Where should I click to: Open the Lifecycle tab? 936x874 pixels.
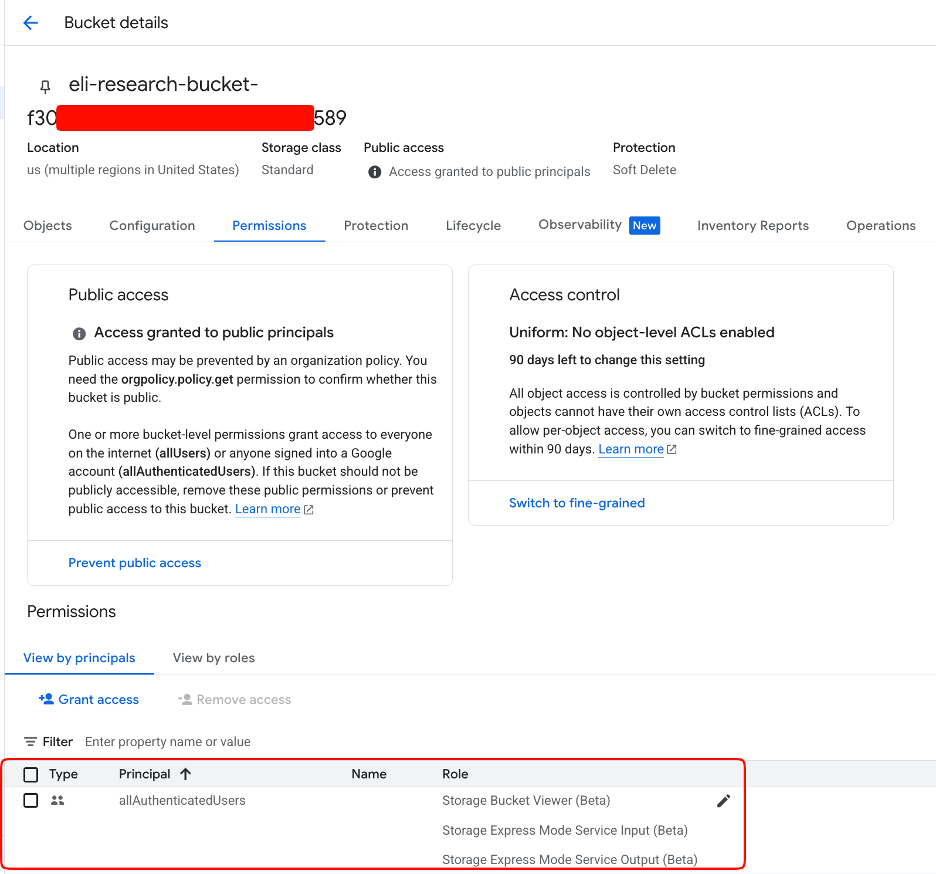pyautogui.click(x=473, y=226)
